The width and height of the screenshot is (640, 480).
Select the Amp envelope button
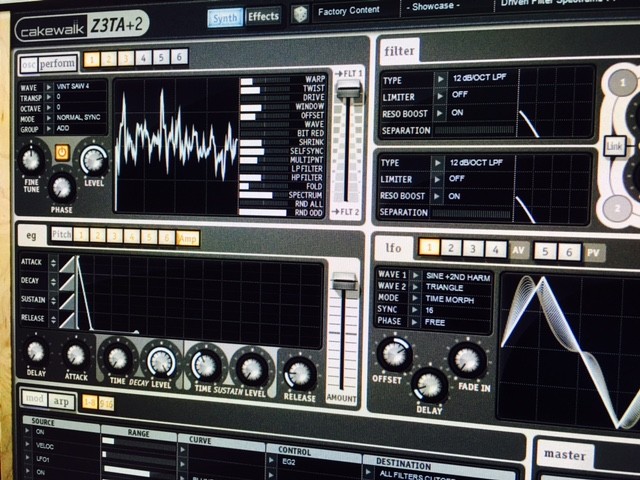pos(188,238)
